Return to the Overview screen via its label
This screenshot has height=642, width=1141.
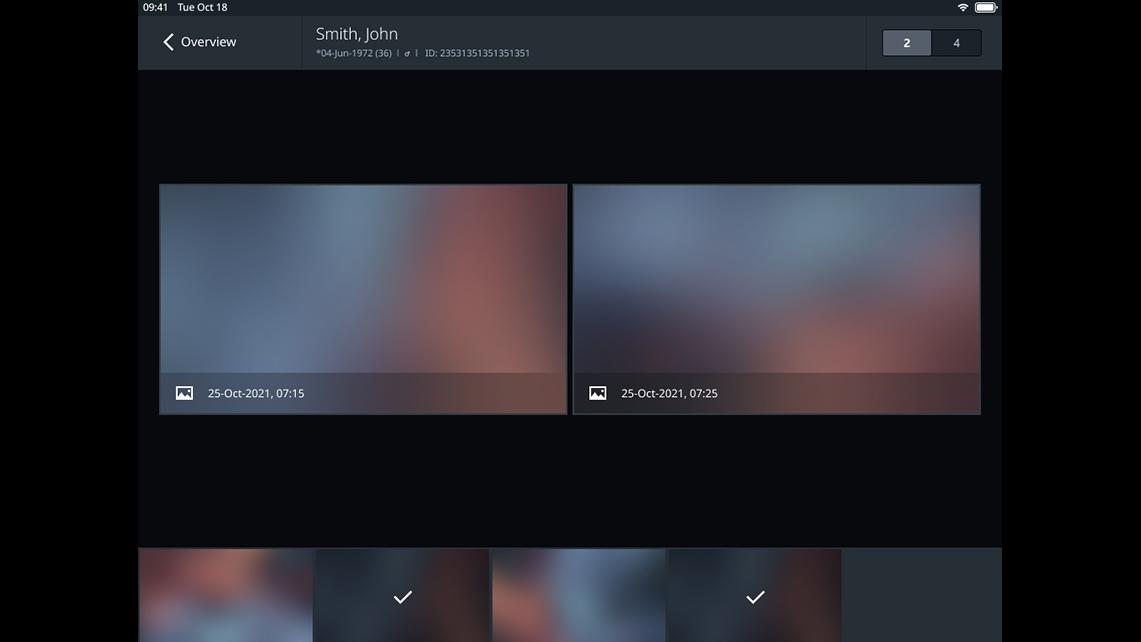(208, 42)
